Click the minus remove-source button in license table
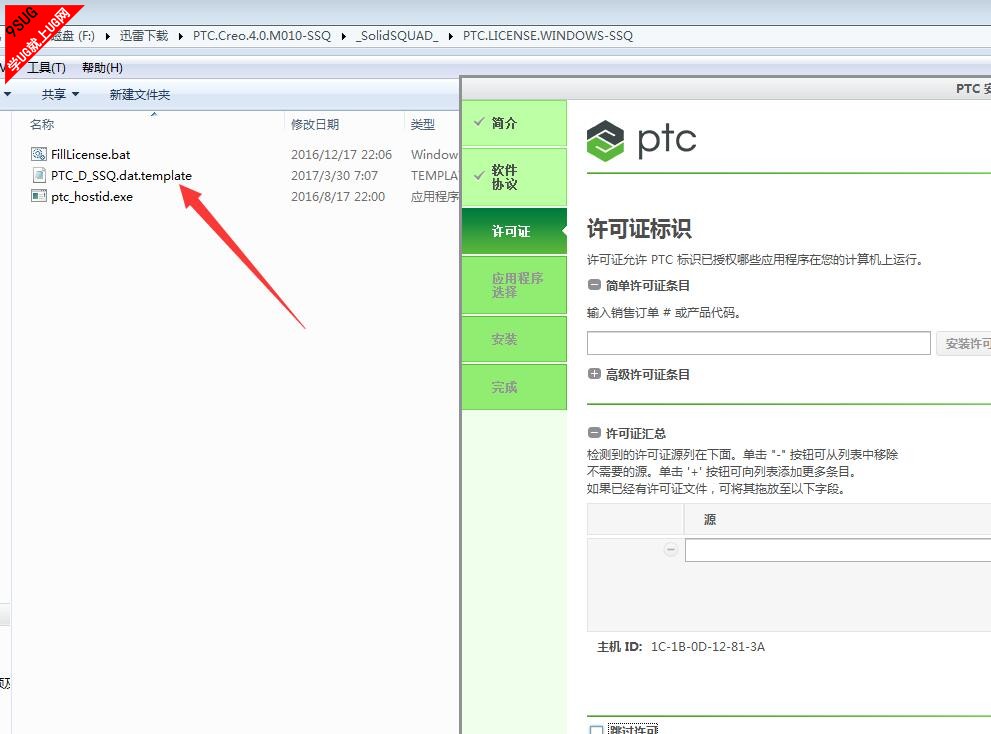This screenshot has width=991, height=734. tap(671, 550)
